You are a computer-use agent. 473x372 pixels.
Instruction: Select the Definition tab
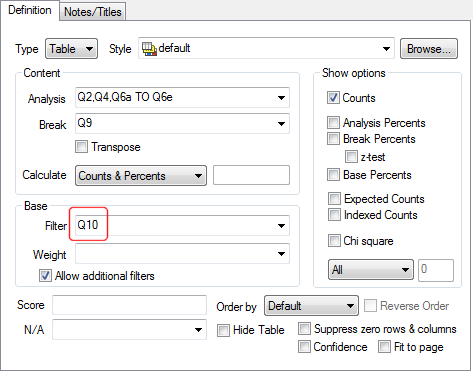30,10
